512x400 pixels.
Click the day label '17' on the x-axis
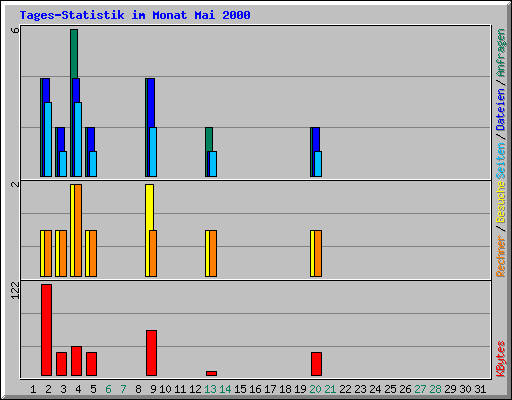click(x=270, y=389)
